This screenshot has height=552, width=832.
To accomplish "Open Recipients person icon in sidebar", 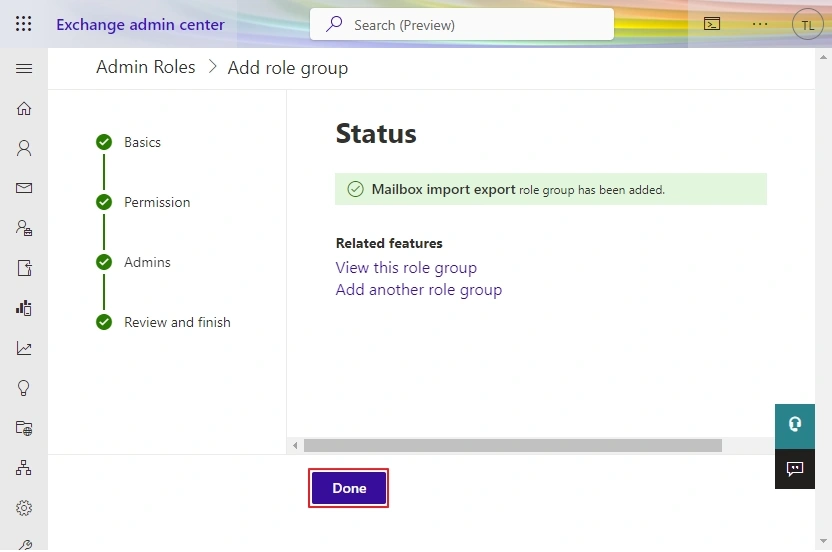I will point(24,148).
